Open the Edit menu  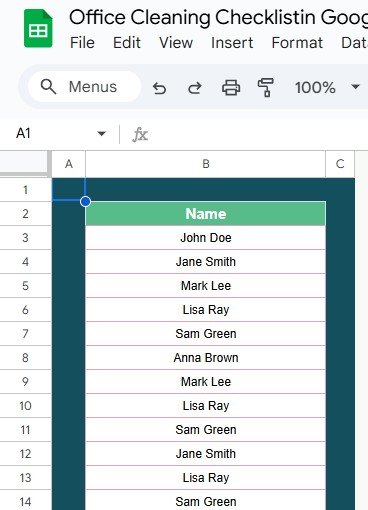127,43
